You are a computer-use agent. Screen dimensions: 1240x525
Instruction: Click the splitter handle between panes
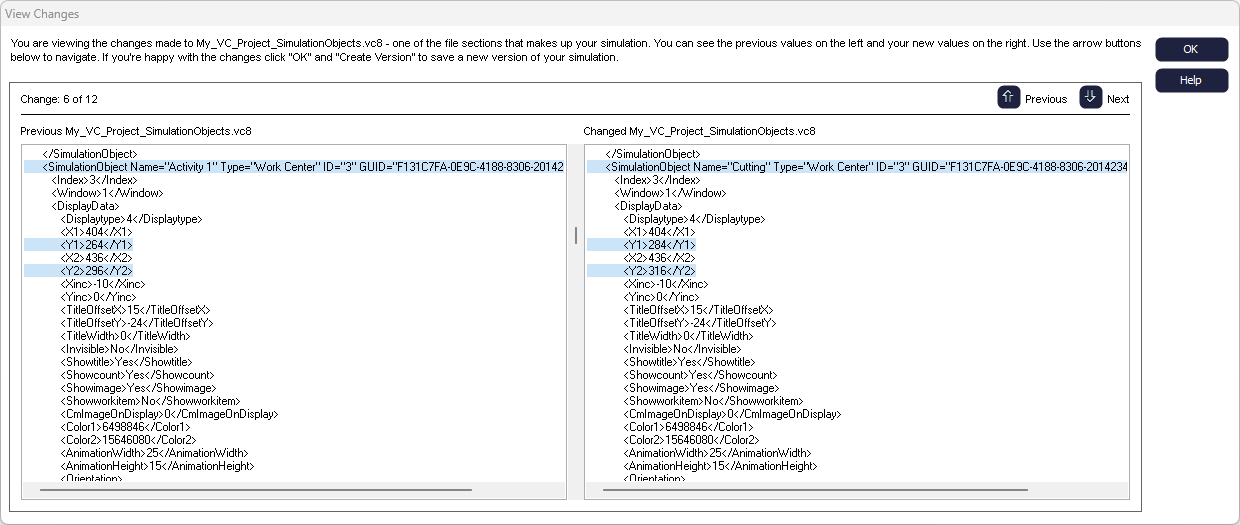click(575, 235)
